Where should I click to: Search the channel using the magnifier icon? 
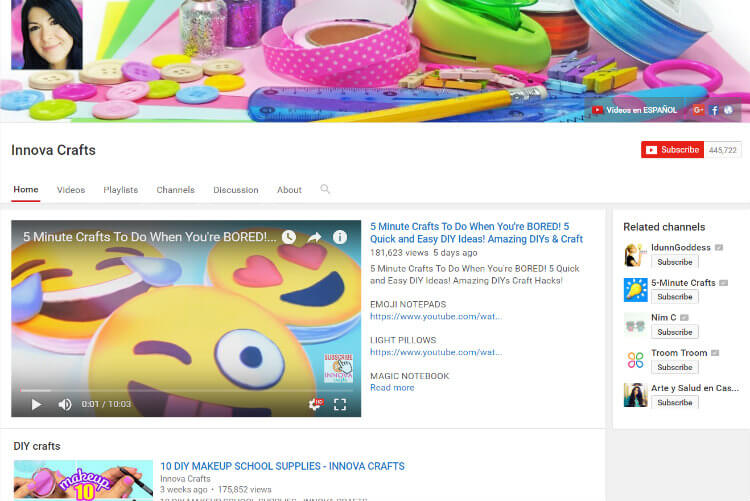[325, 189]
